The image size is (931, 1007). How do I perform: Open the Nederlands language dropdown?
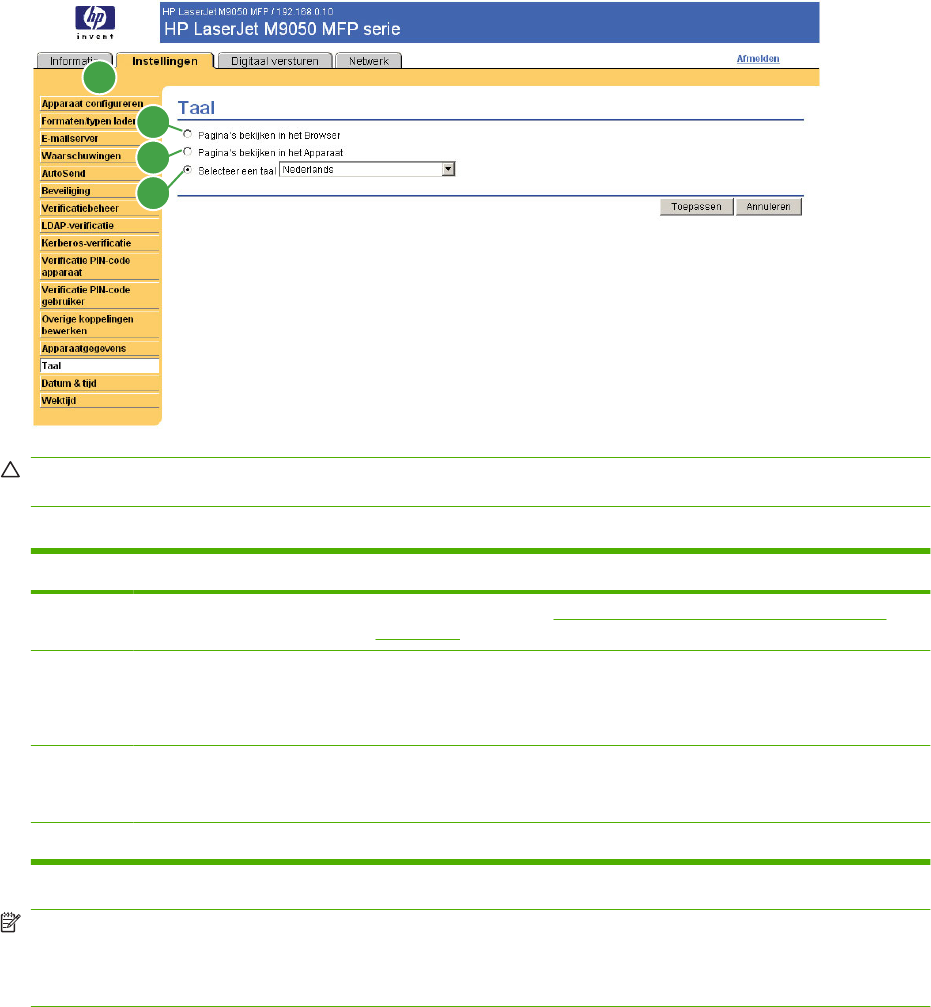click(367, 170)
